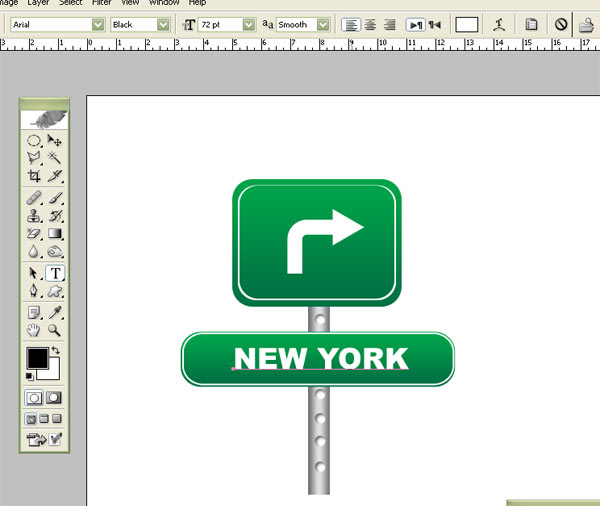The width and height of the screenshot is (600, 506).
Task: Cancel current text edits
Action: pyautogui.click(x=561, y=25)
